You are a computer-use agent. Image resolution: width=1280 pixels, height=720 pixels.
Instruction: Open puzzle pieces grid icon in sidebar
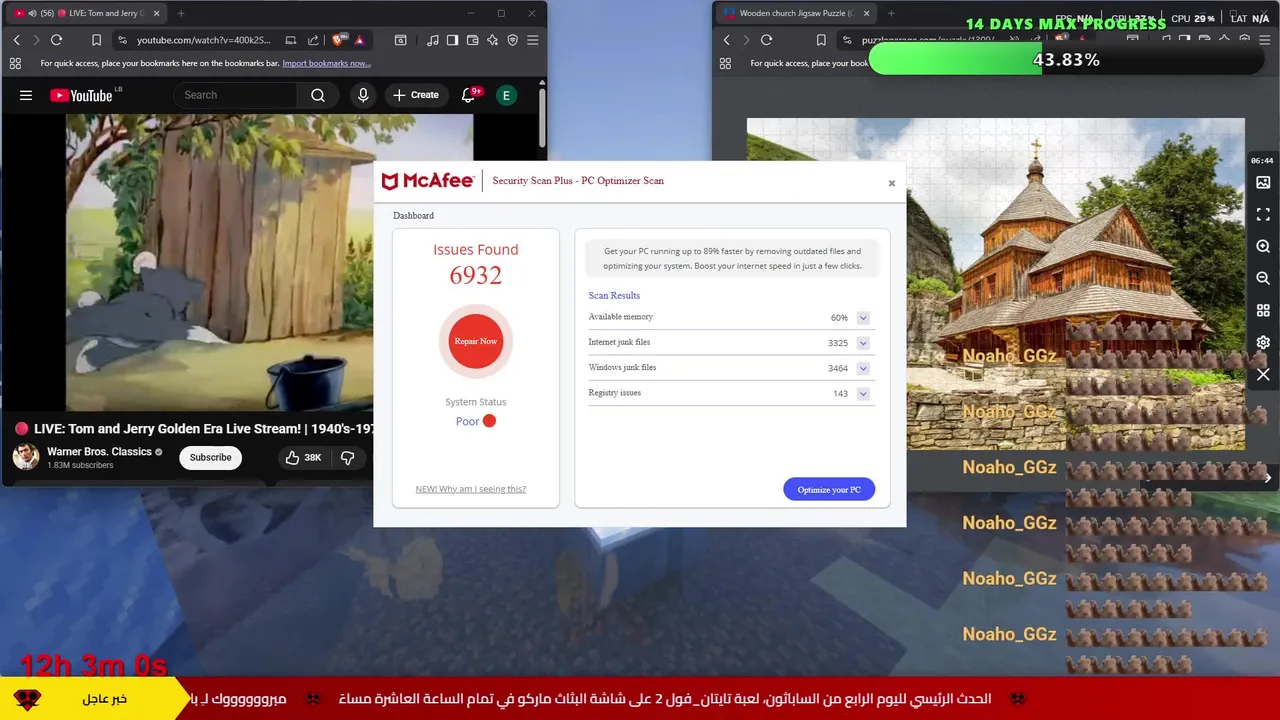pos(1263,310)
